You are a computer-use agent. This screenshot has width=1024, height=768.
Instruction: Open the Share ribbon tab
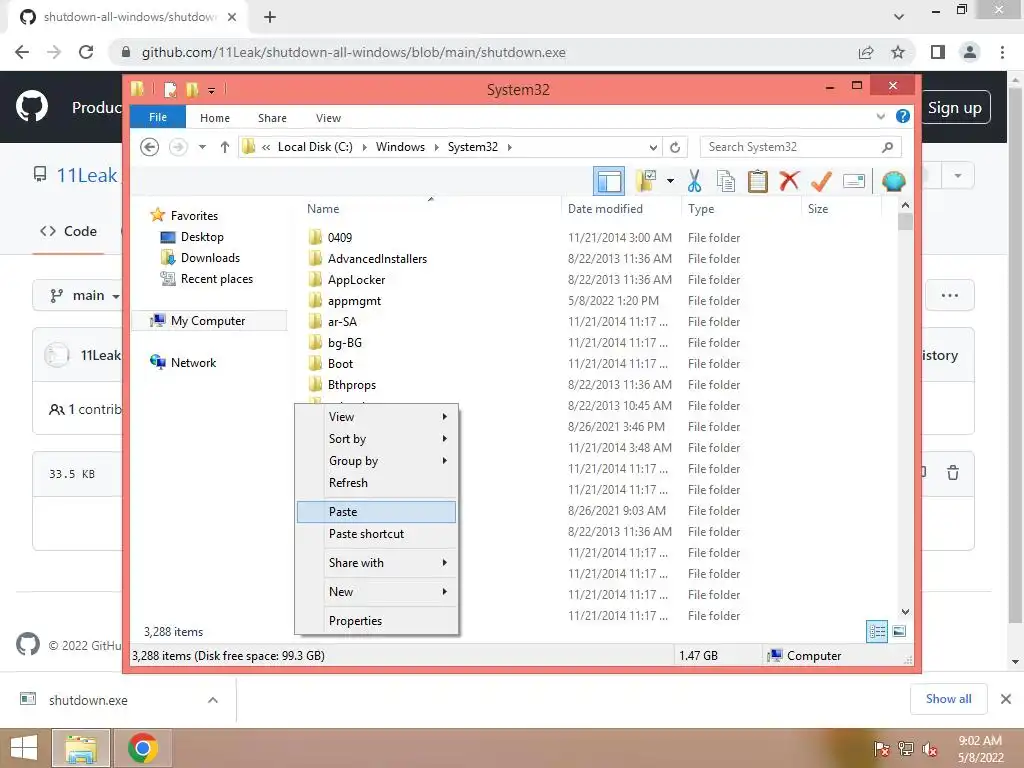pyautogui.click(x=272, y=118)
